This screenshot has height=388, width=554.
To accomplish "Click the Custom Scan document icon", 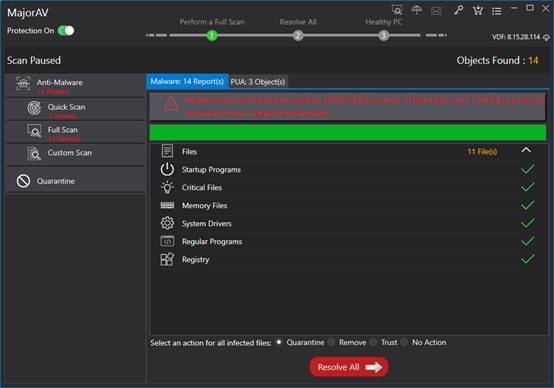I will pyautogui.click(x=34, y=154).
